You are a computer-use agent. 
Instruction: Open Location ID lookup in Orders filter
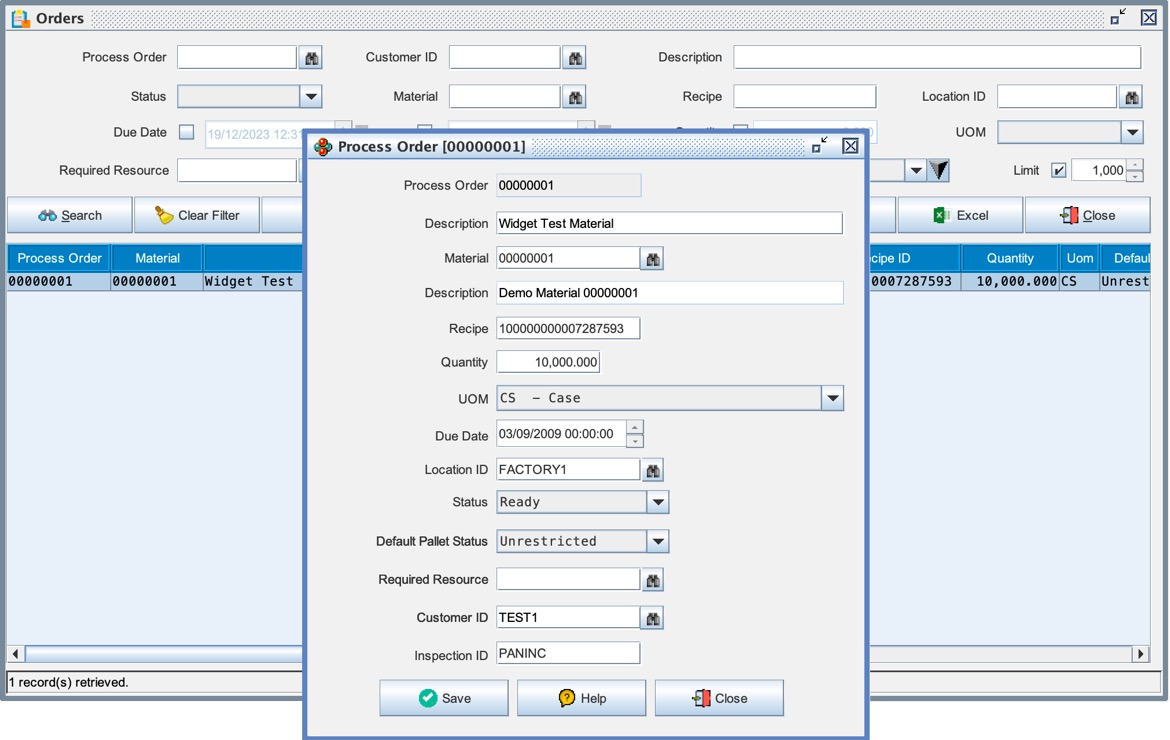pyautogui.click(x=1131, y=97)
